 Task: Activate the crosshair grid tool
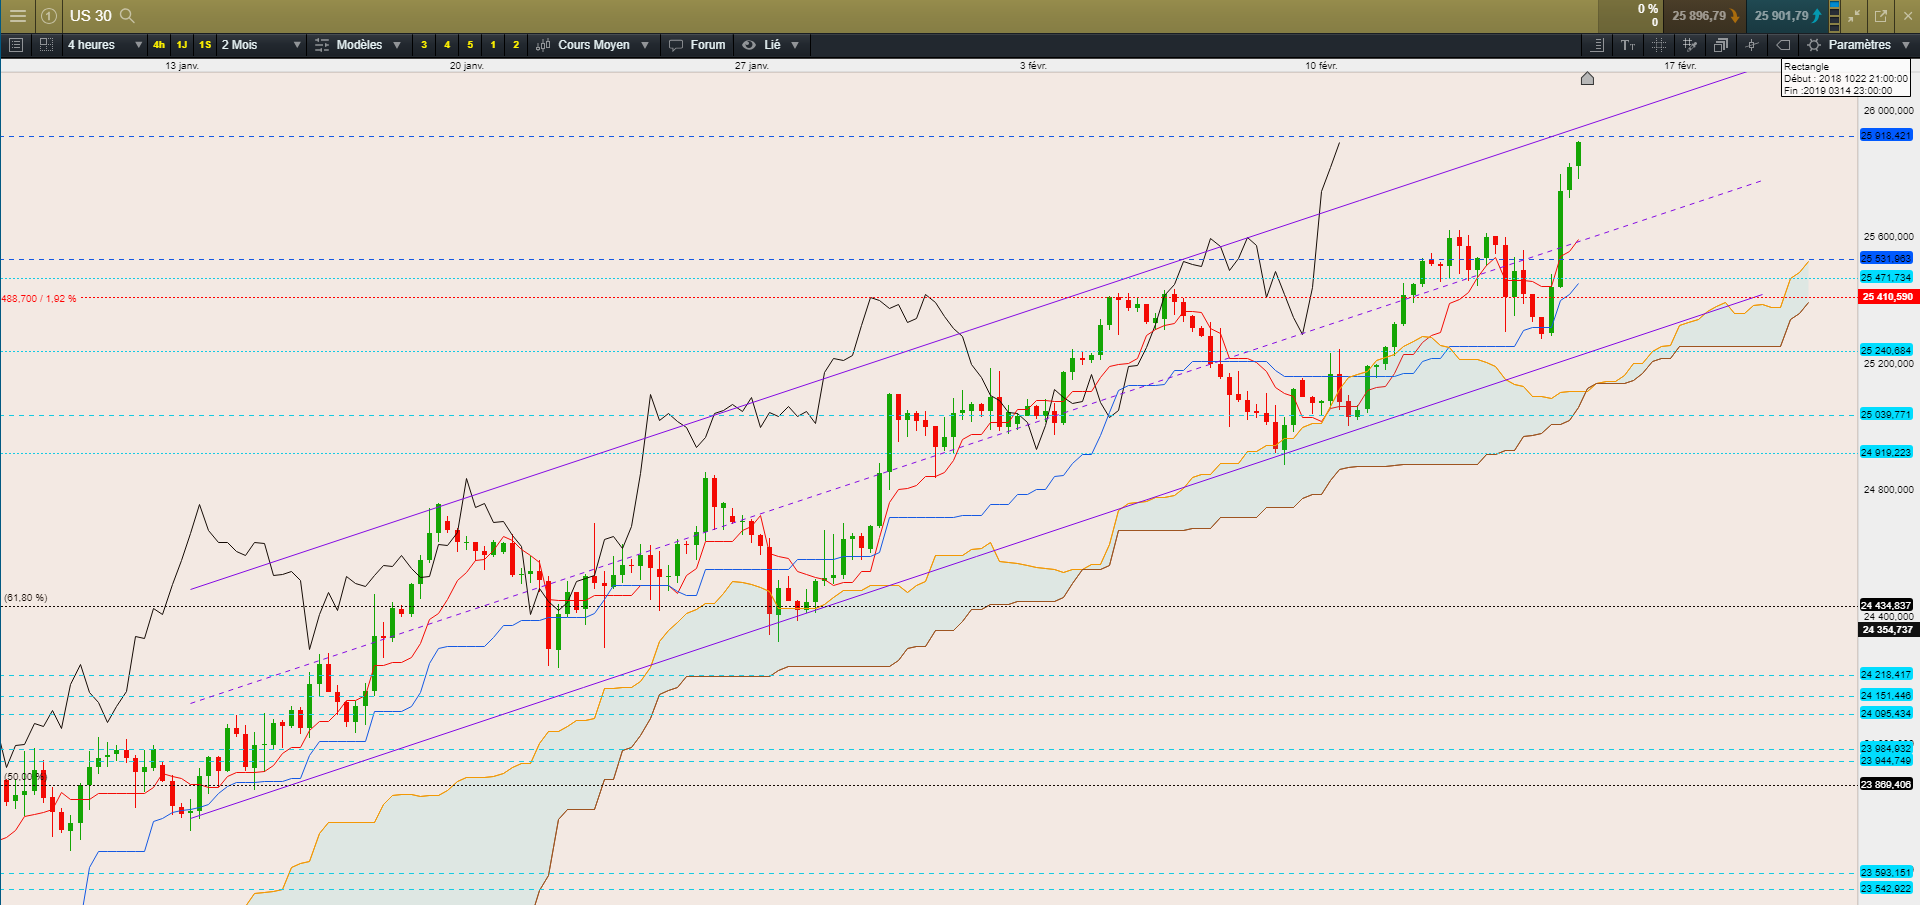[1659, 45]
